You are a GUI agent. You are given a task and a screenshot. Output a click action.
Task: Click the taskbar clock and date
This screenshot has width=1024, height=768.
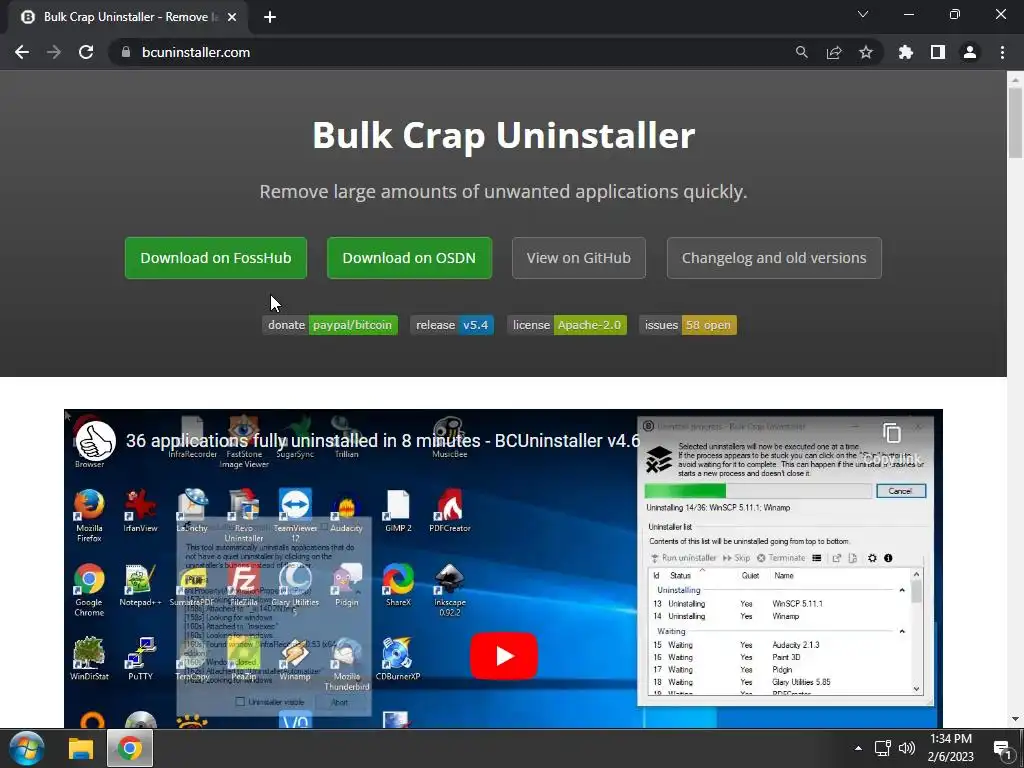[951, 748]
